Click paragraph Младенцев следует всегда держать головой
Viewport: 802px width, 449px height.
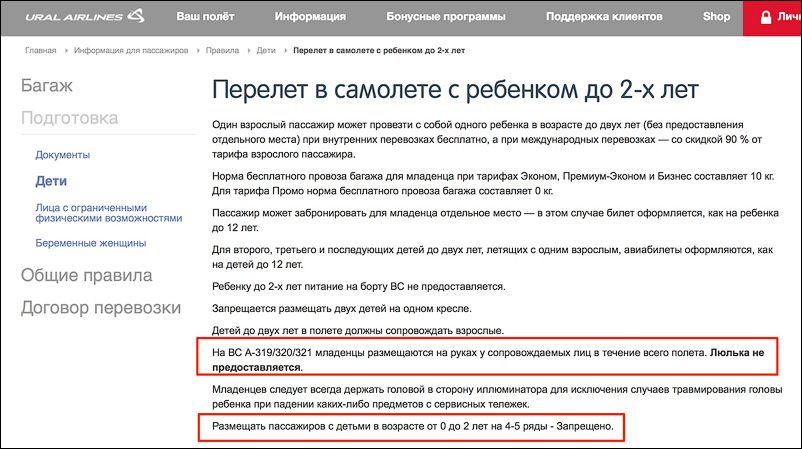coord(497,397)
